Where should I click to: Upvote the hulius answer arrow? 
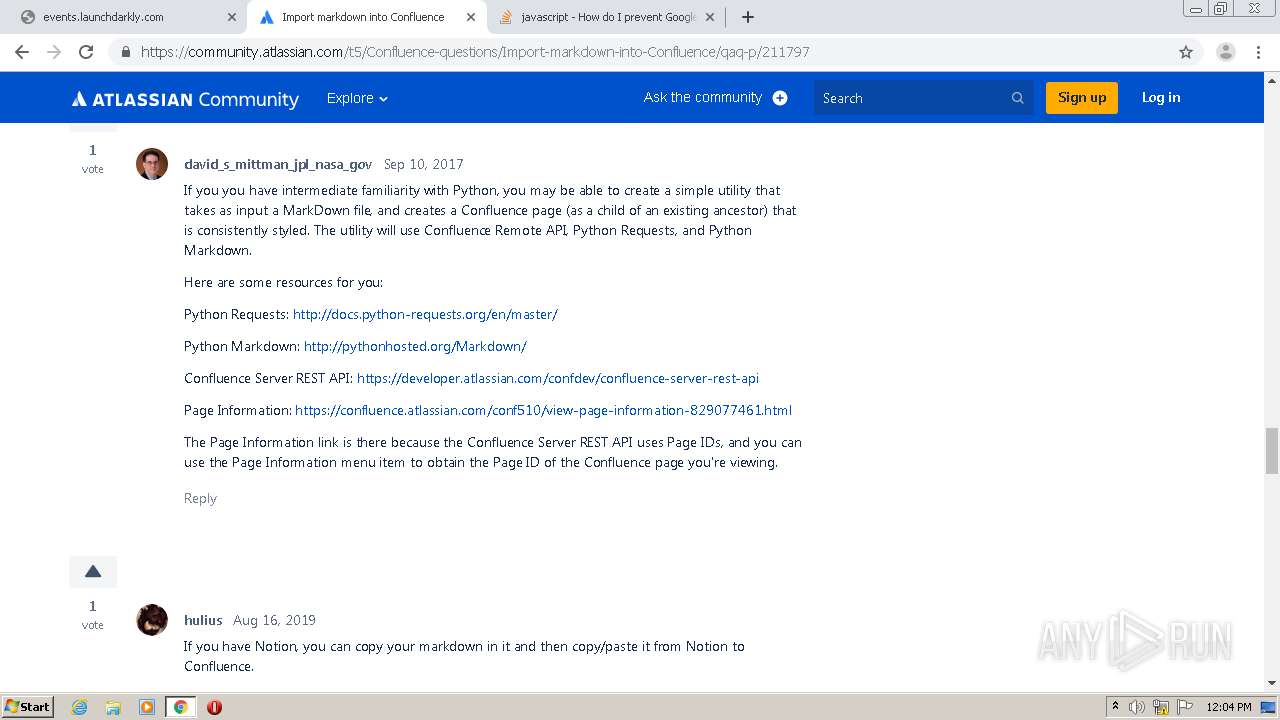pos(93,572)
